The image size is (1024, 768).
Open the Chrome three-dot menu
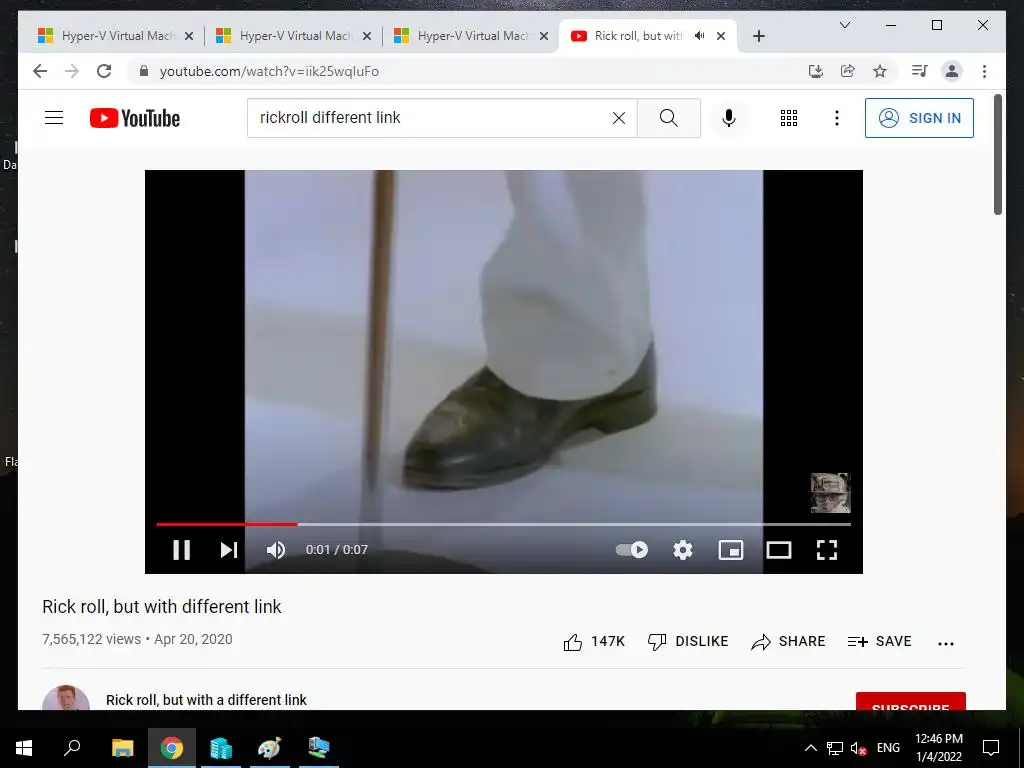click(984, 71)
